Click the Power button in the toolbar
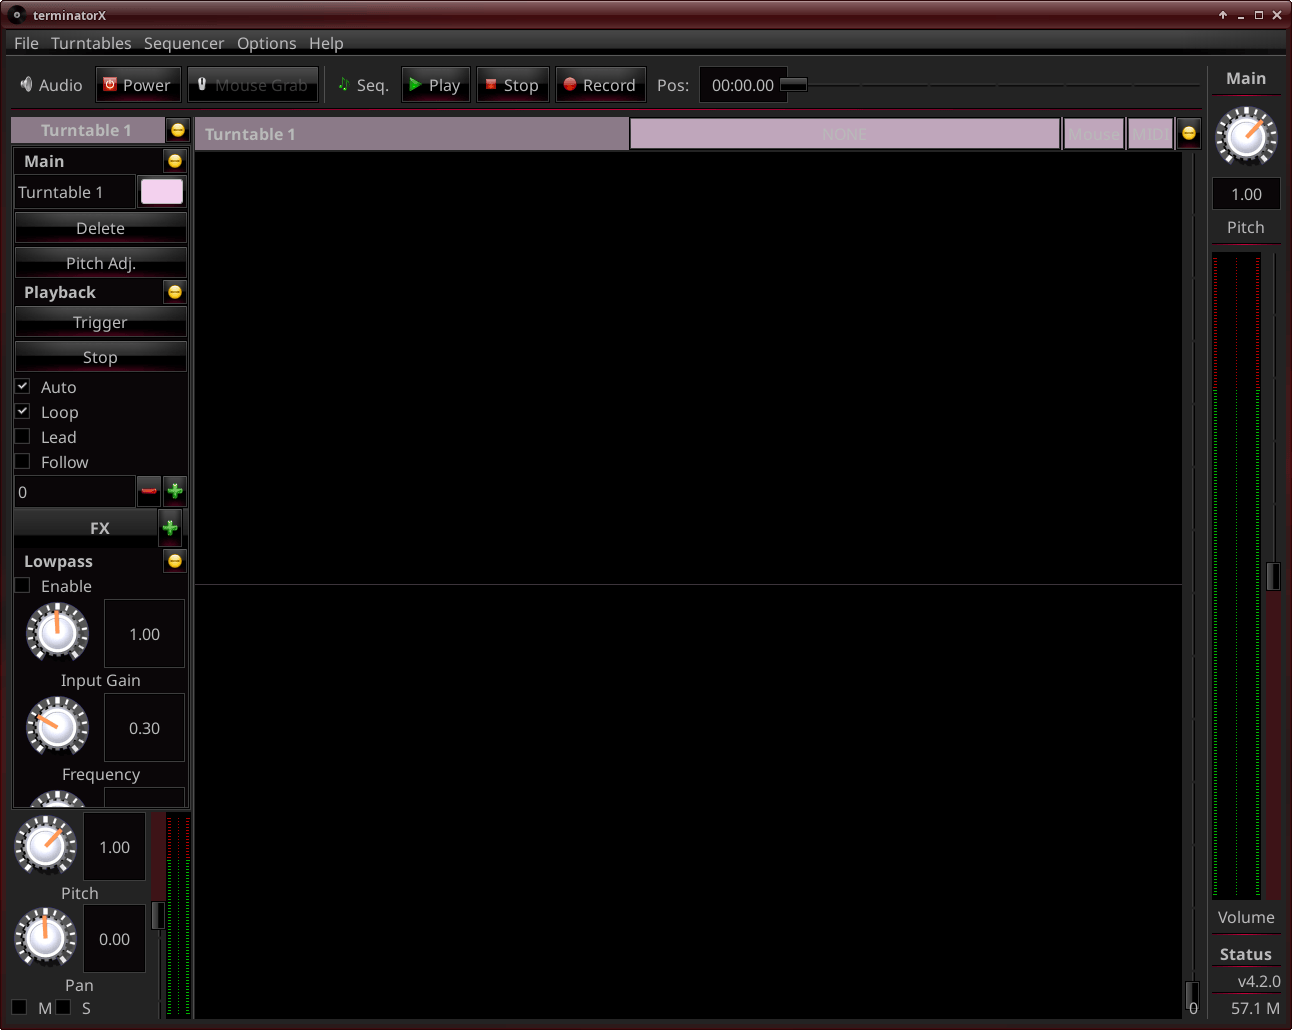 pyautogui.click(x=138, y=85)
